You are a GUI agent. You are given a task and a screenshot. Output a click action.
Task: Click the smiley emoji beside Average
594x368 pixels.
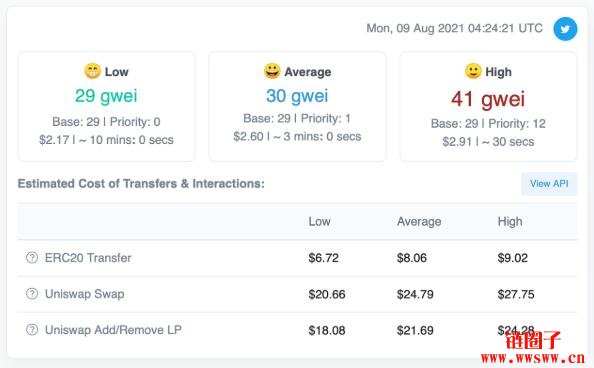pyautogui.click(x=272, y=71)
